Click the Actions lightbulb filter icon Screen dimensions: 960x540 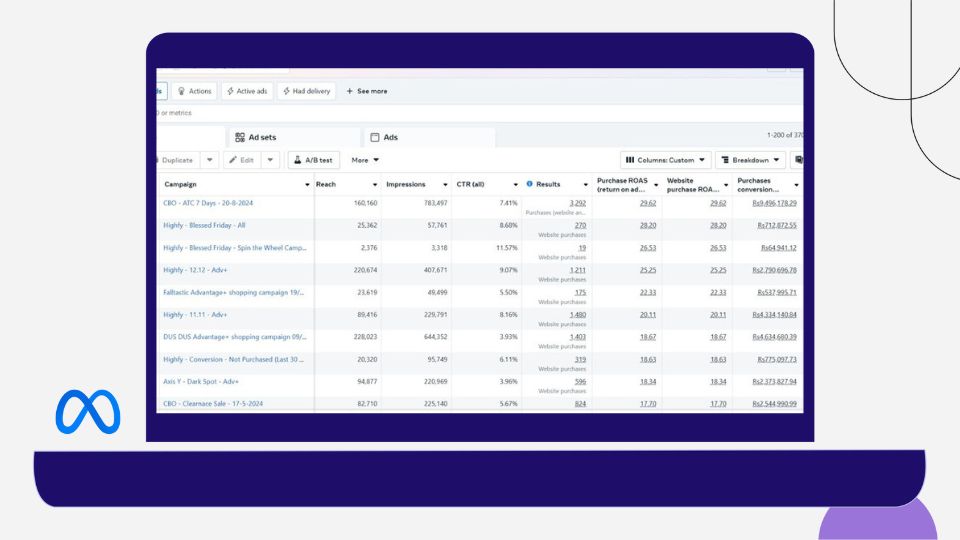[x=181, y=91]
